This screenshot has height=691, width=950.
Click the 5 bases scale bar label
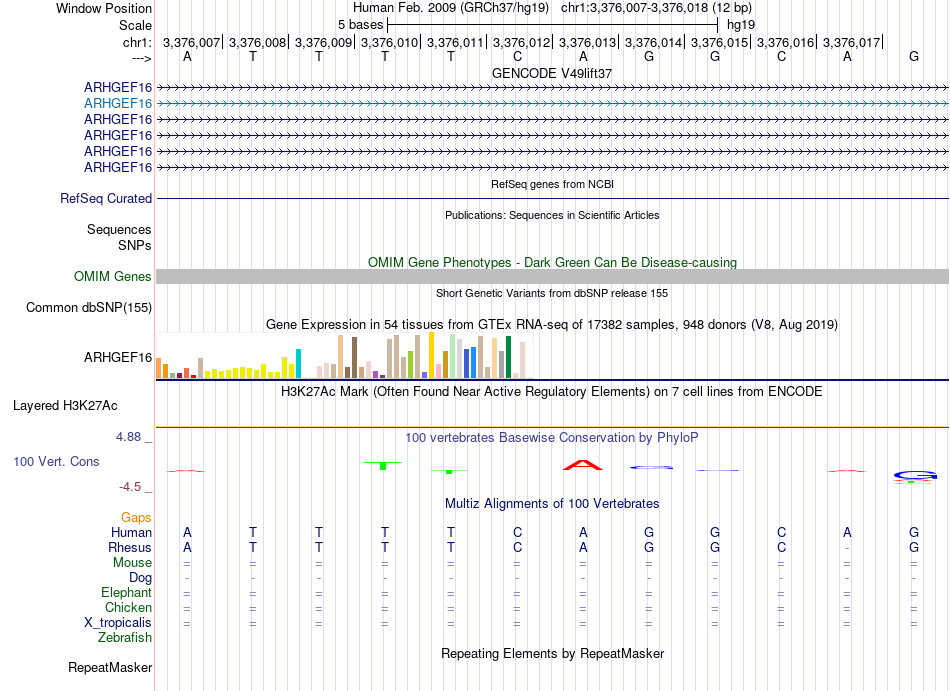click(360, 25)
